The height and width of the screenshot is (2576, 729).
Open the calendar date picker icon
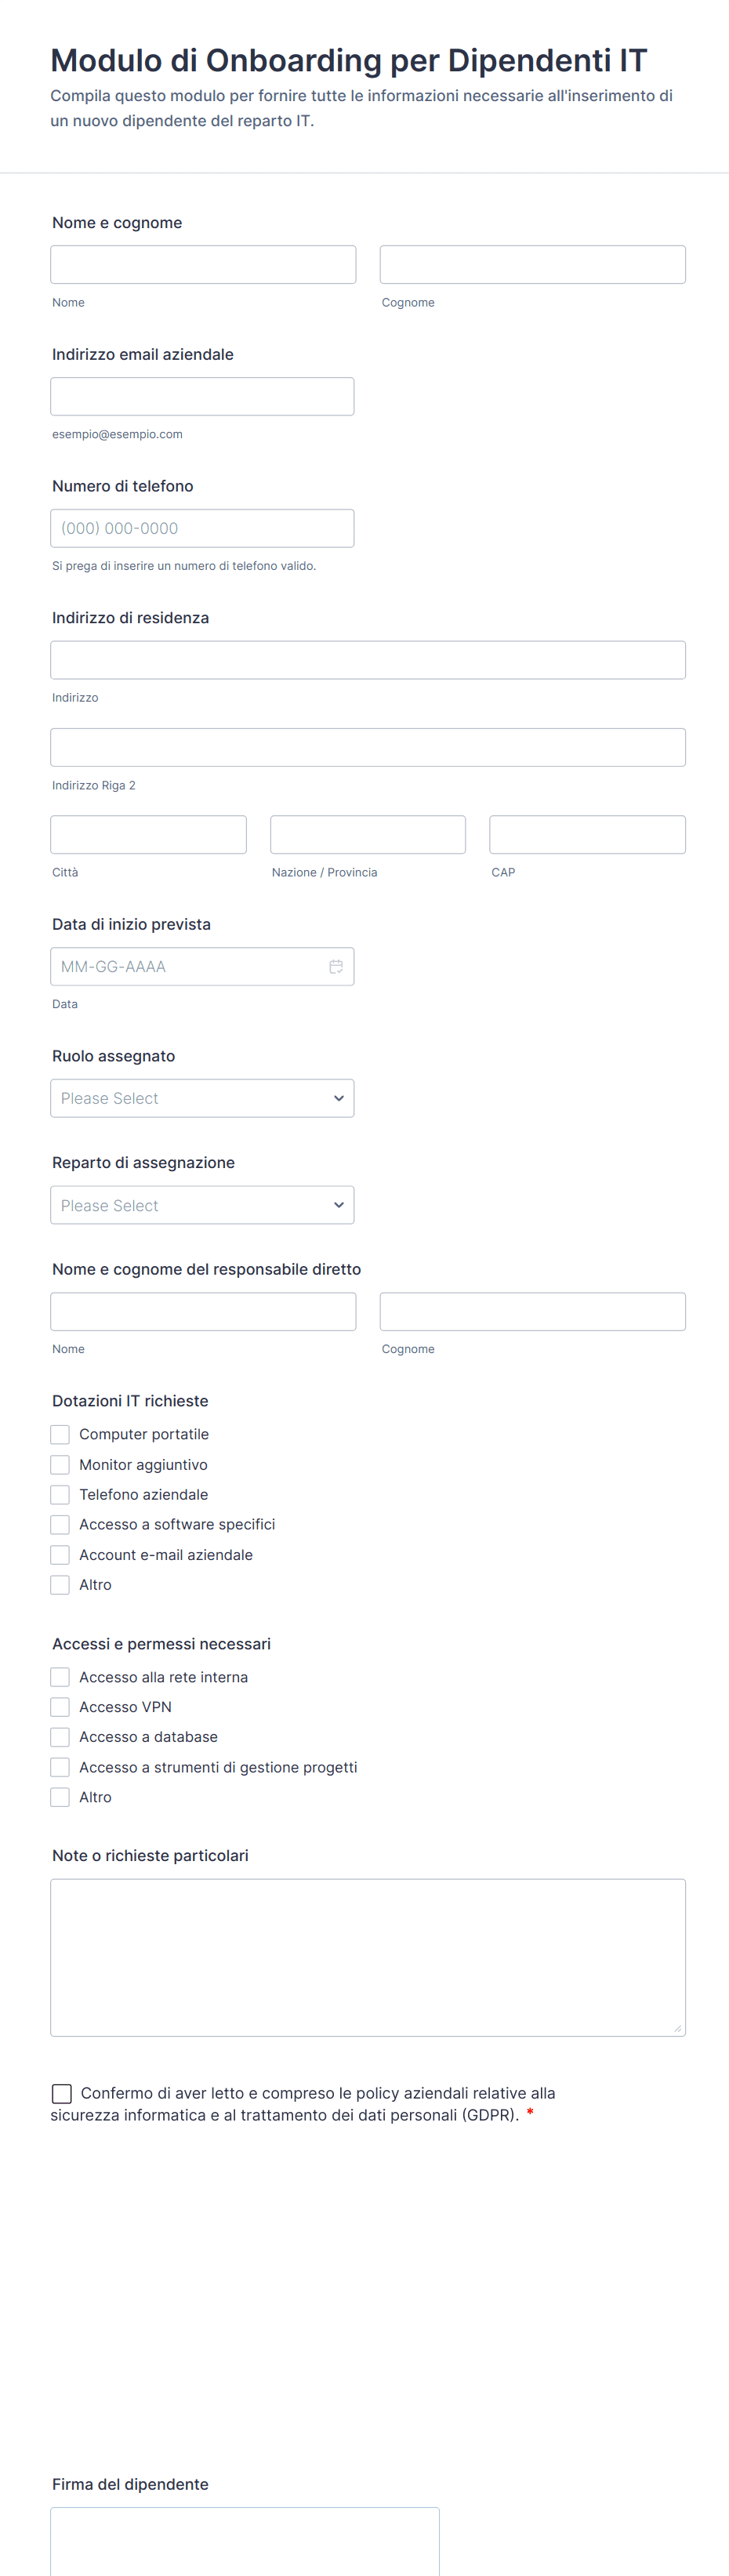tap(336, 966)
